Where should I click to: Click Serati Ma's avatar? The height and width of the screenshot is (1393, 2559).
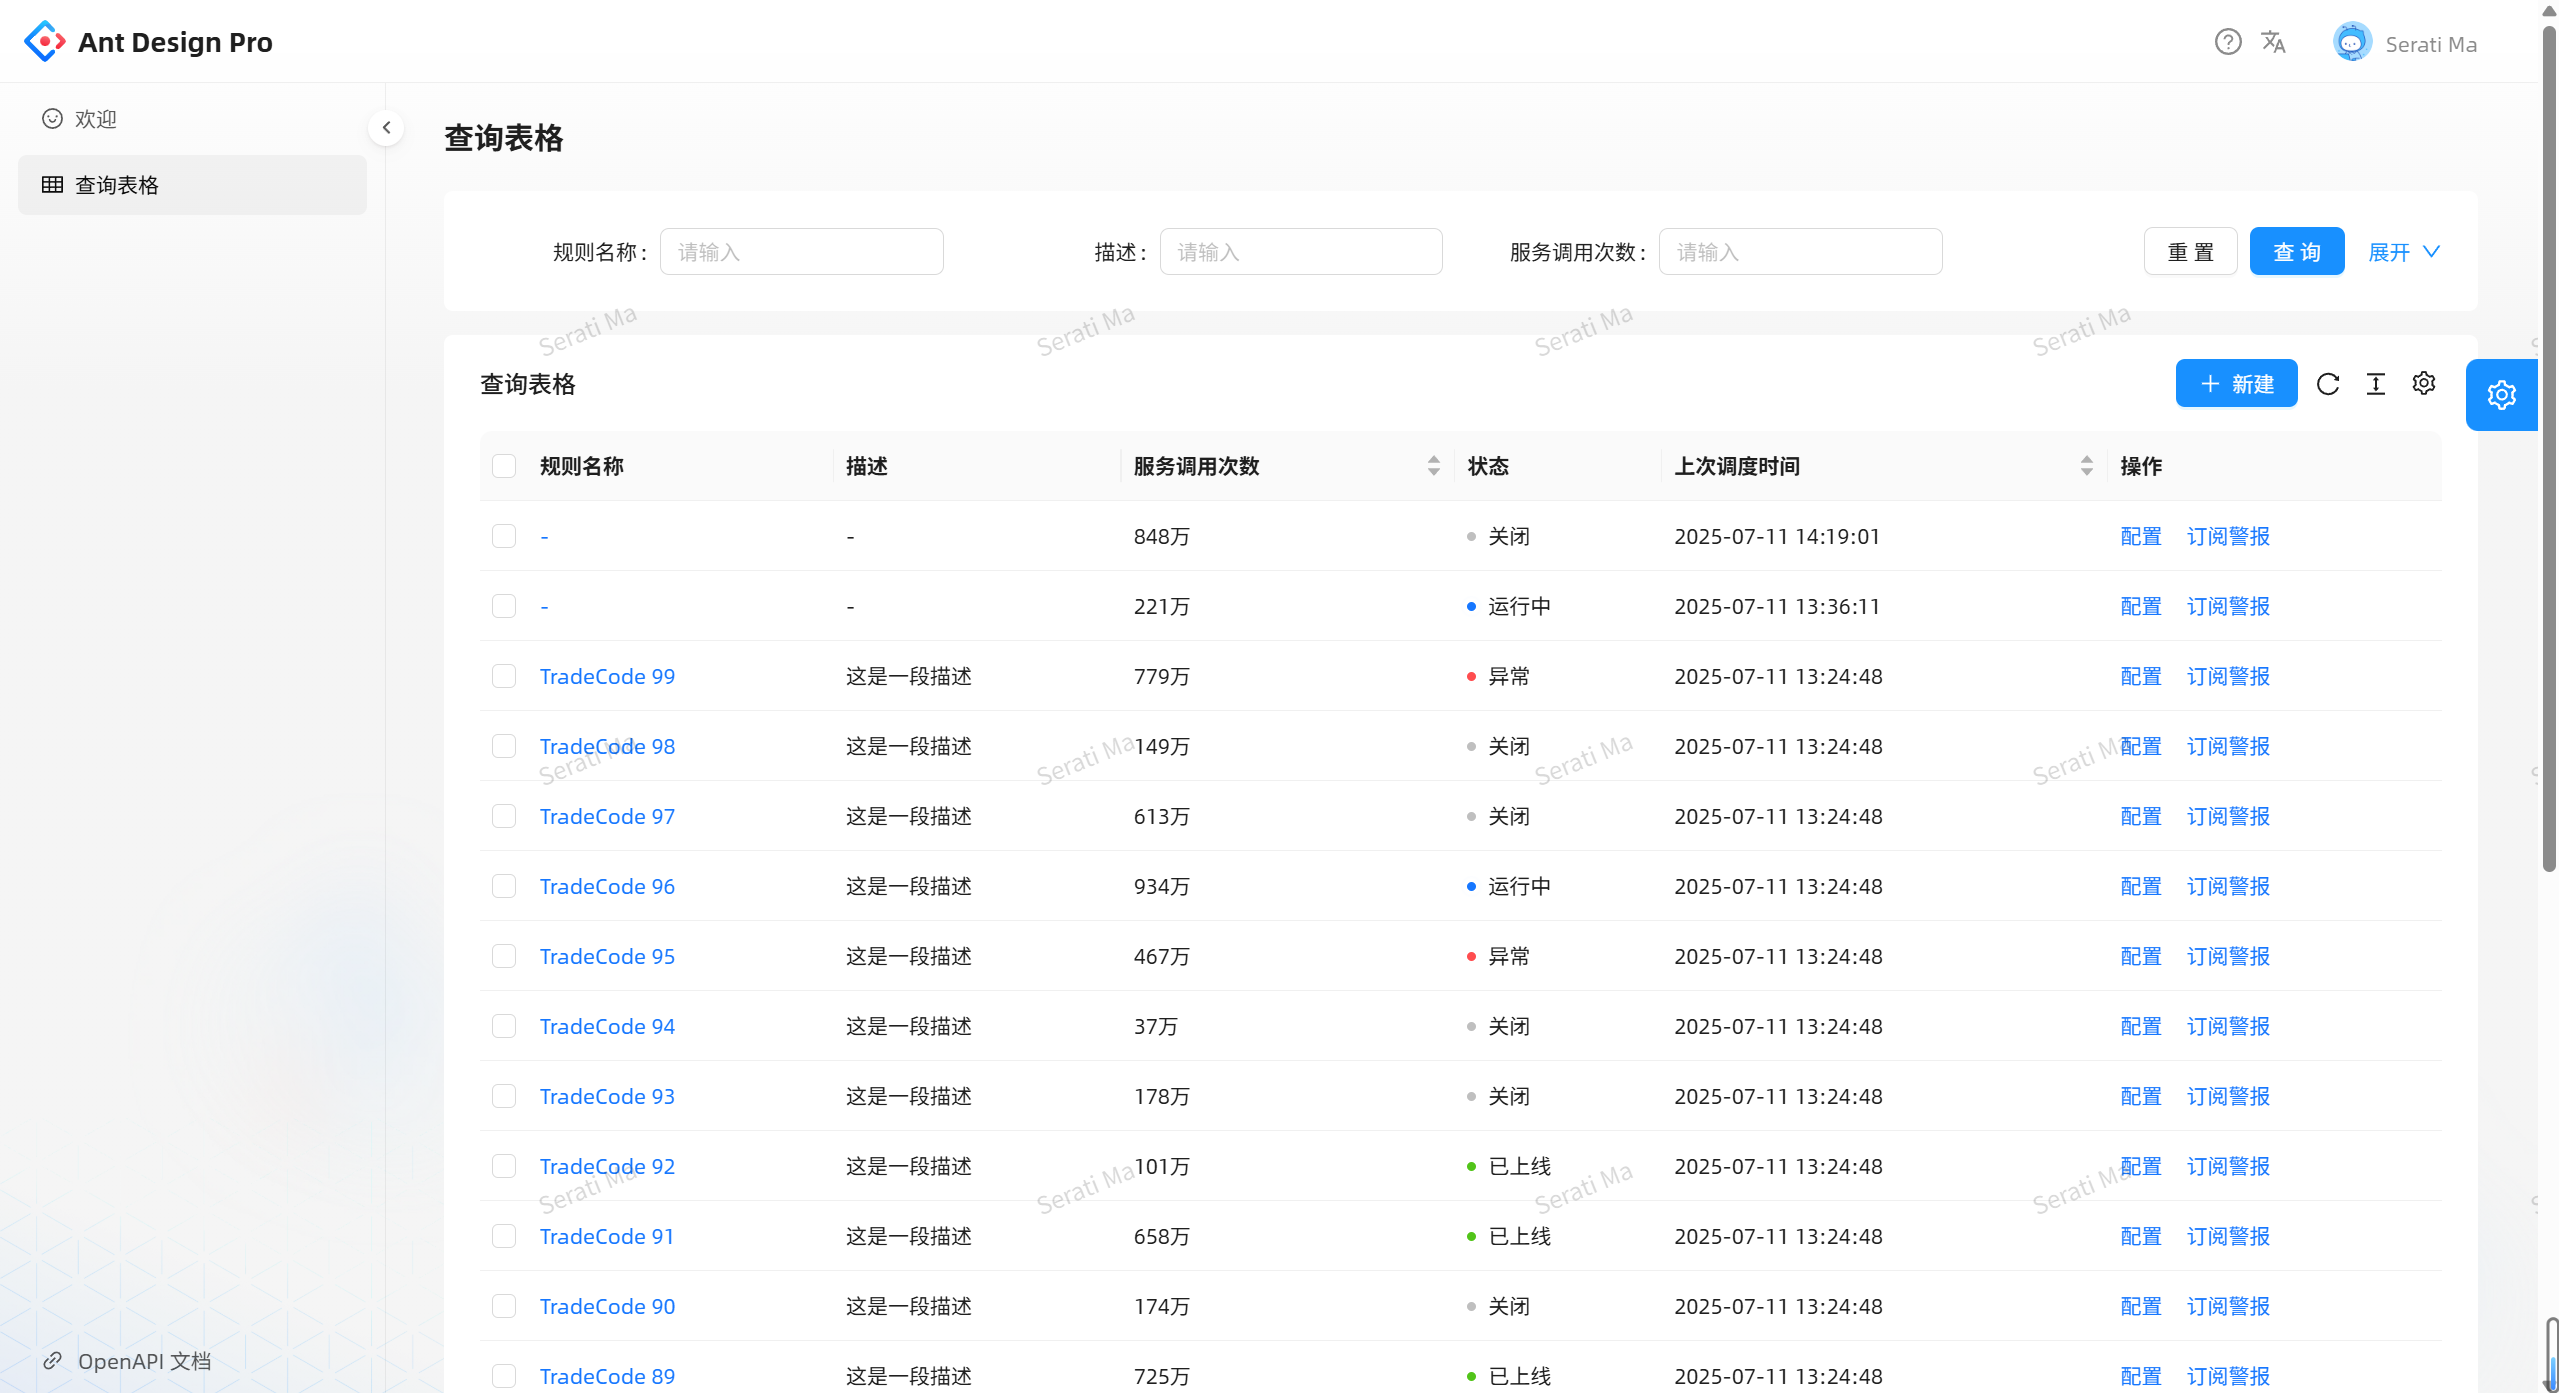tap(2351, 41)
